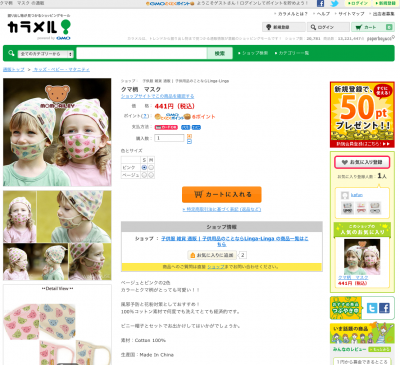
Task: Click the 50pt プレゼント registration banner
Action: (x=362, y=115)
